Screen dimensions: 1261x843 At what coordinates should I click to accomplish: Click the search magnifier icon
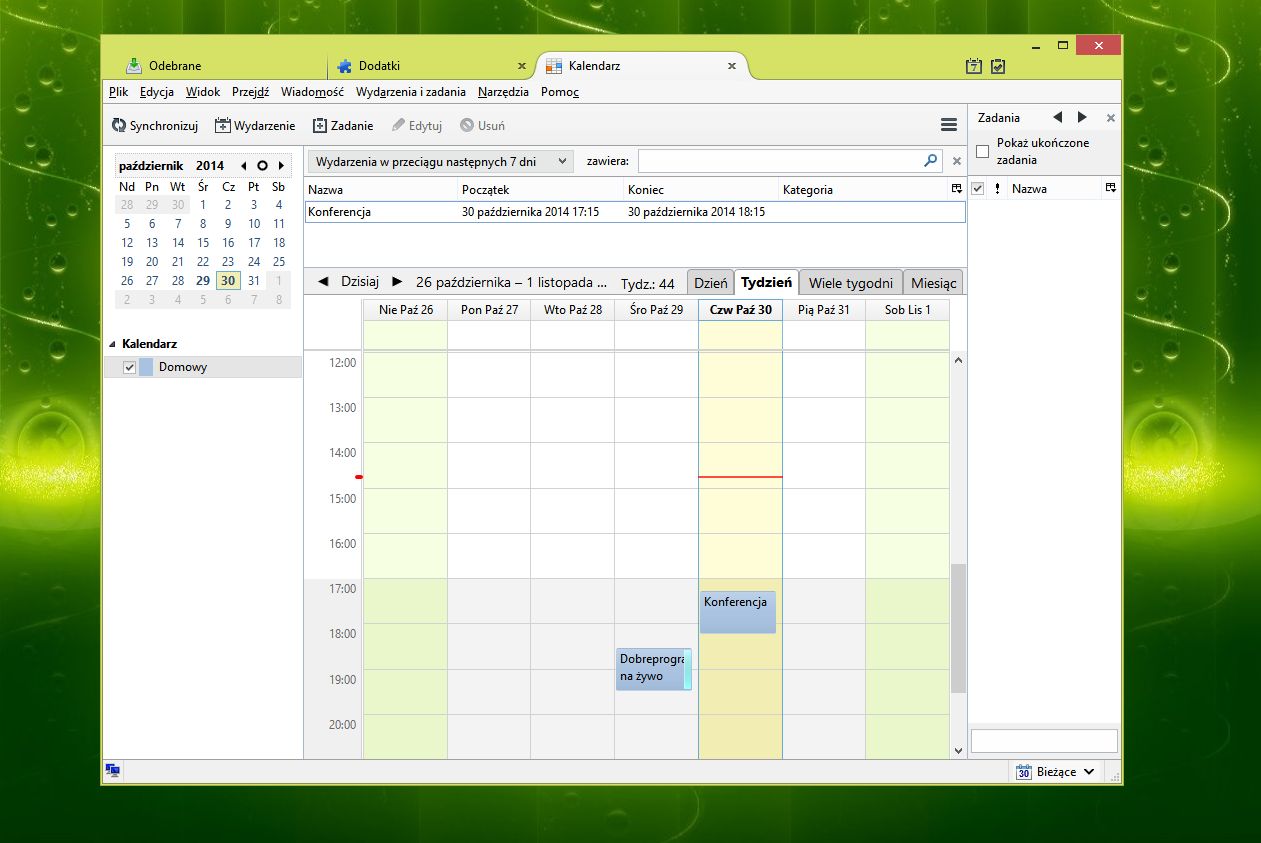point(931,160)
